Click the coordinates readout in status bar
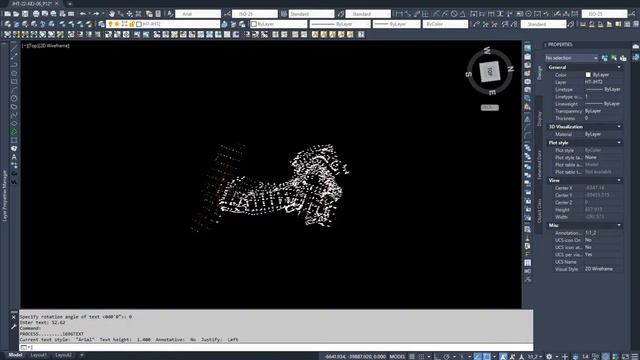The width and height of the screenshot is (640, 360). (x=355, y=356)
